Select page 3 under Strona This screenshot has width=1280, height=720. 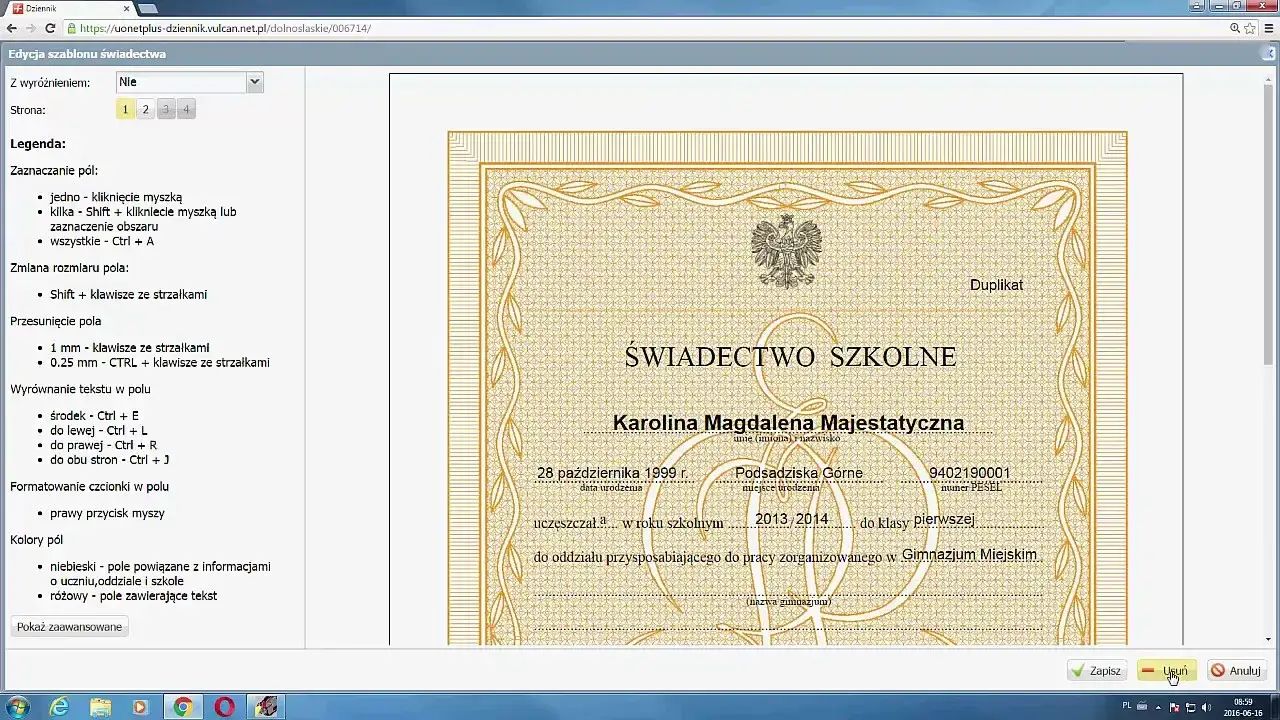click(x=166, y=110)
